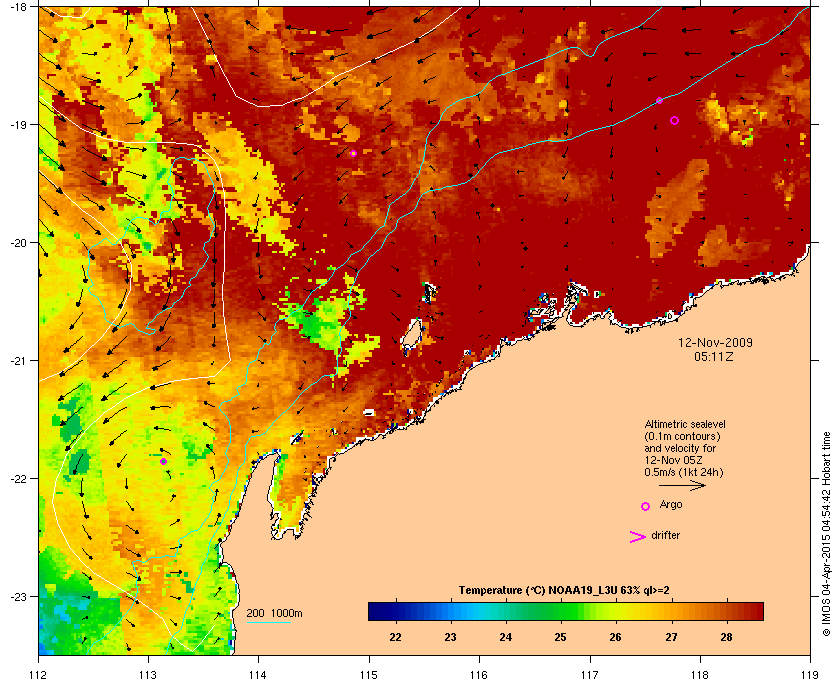Viewport: 840px width, 680px height.
Task: Click the dark blue end of the temperature colorbar
Action: point(378,611)
